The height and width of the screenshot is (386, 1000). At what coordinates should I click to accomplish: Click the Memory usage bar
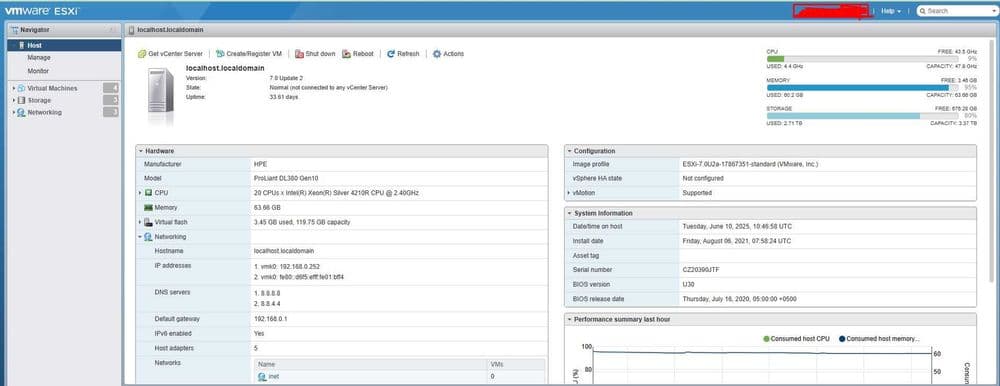[862, 87]
